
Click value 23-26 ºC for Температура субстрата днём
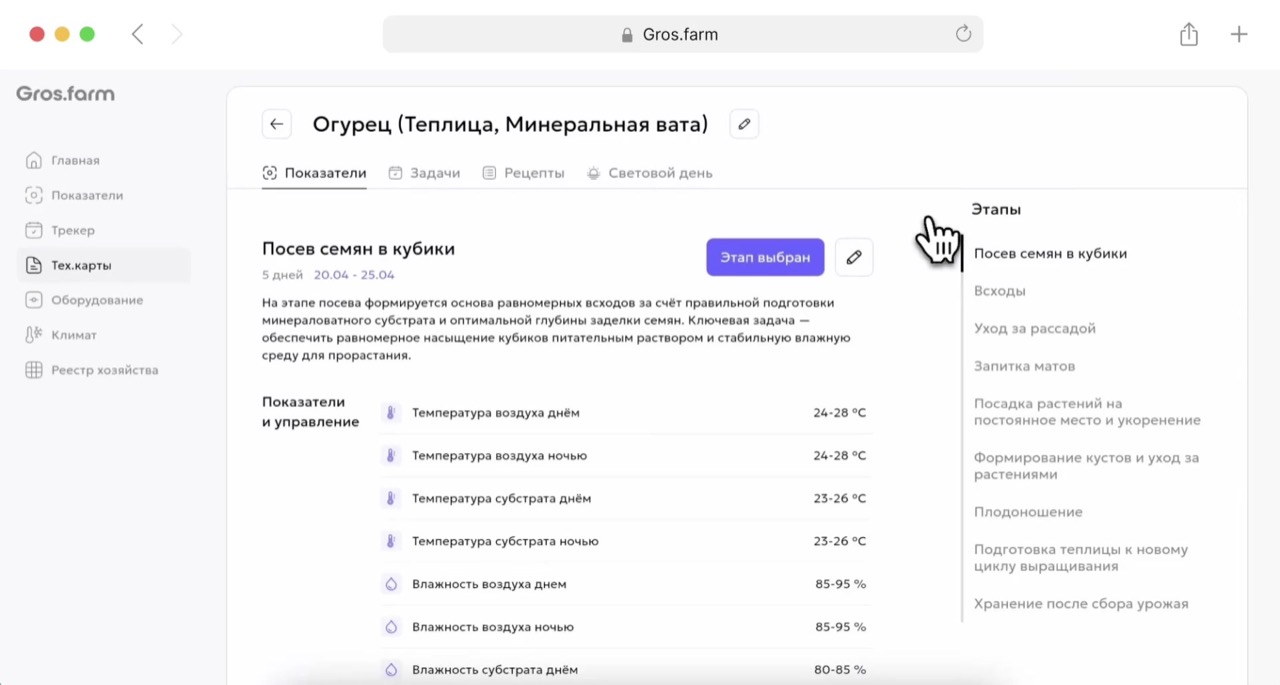pos(840,498)
